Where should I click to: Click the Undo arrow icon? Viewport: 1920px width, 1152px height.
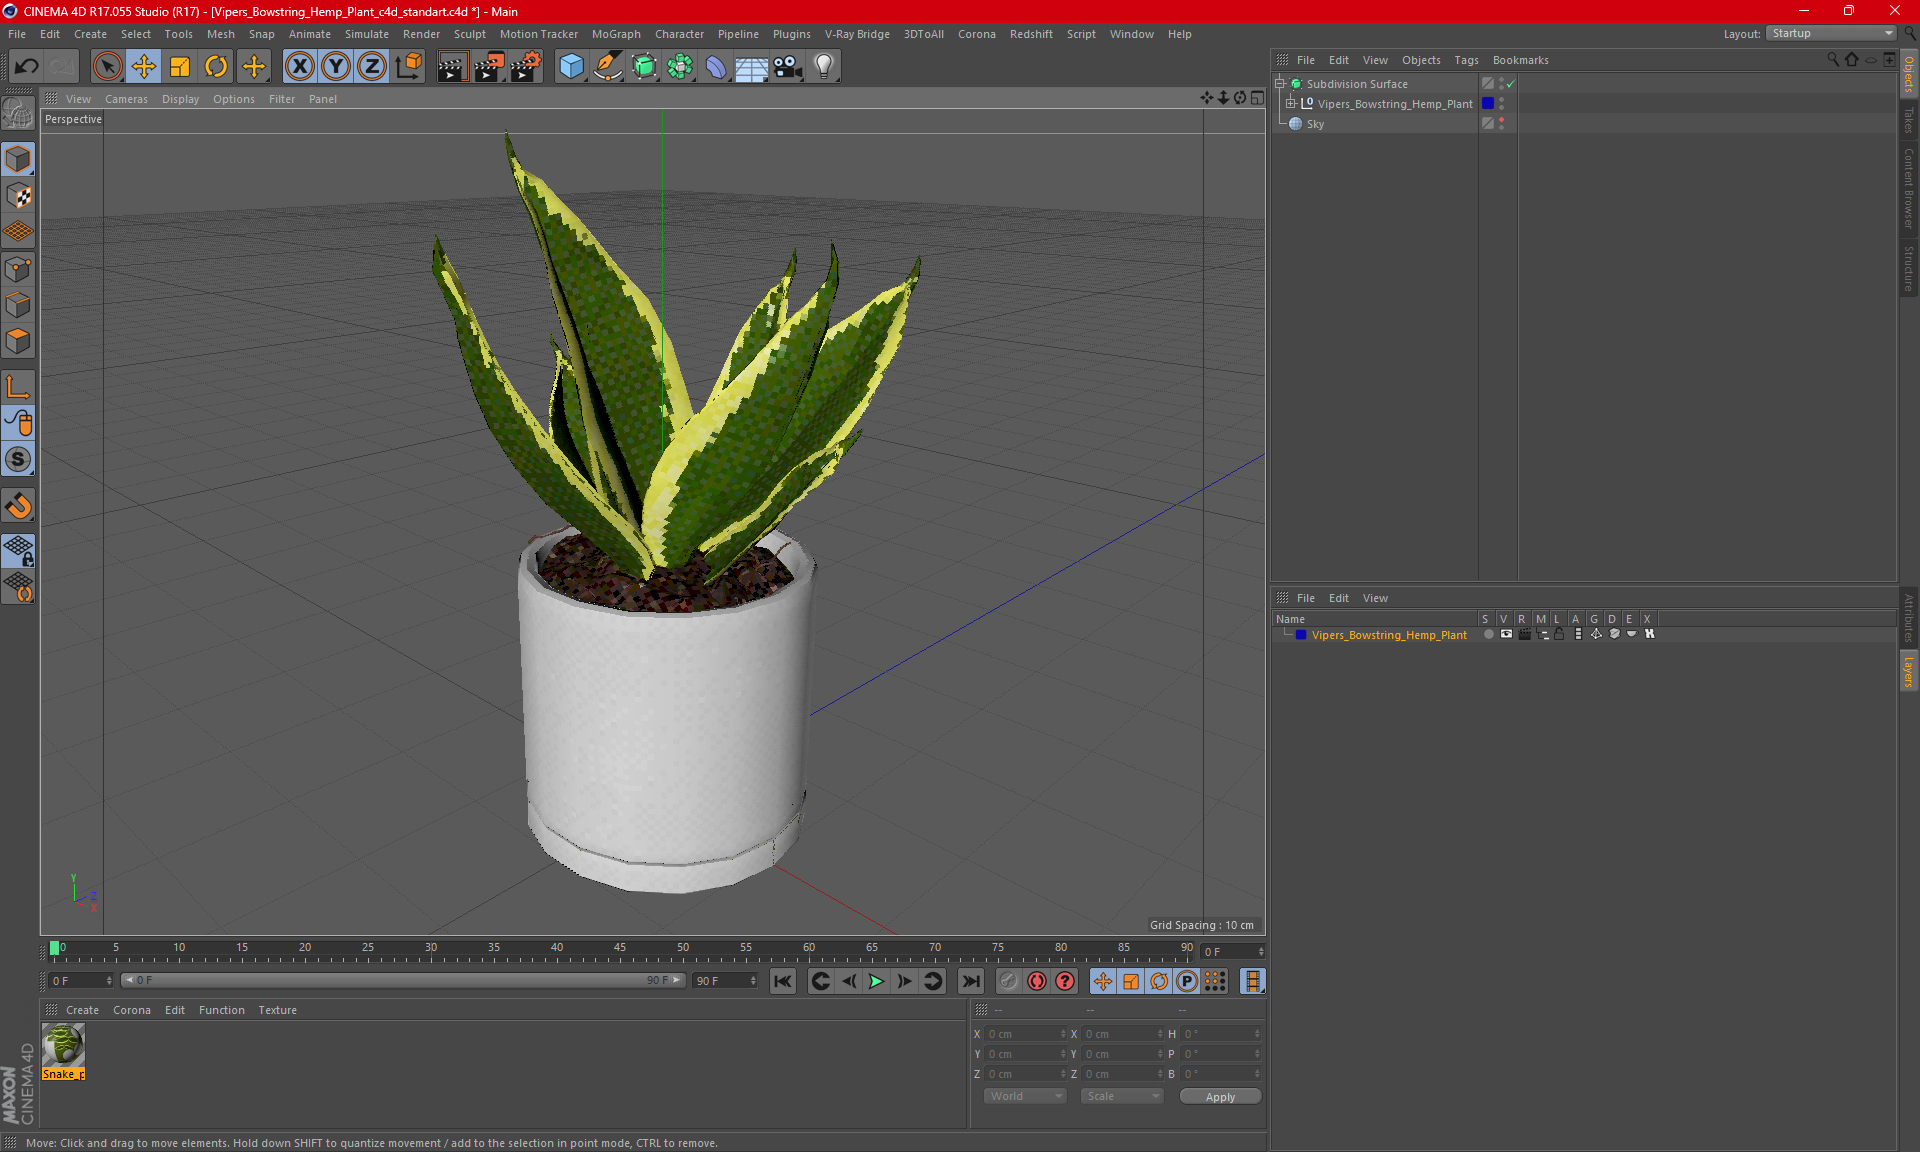(27, 66)
